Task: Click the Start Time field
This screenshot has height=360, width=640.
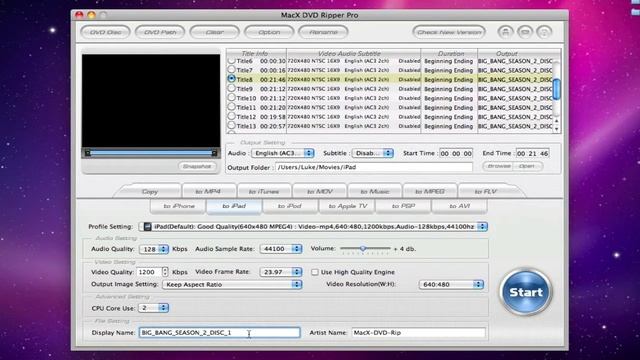Action: click(456, 153)
